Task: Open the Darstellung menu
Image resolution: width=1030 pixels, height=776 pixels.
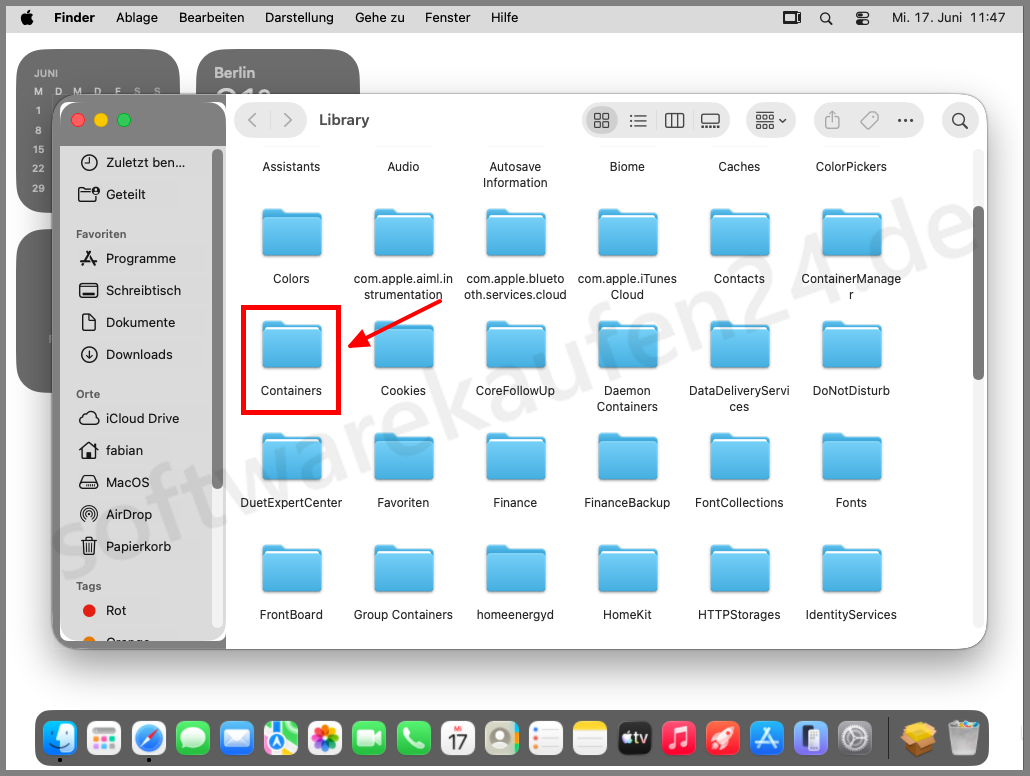Action: (x=300, y=17)
